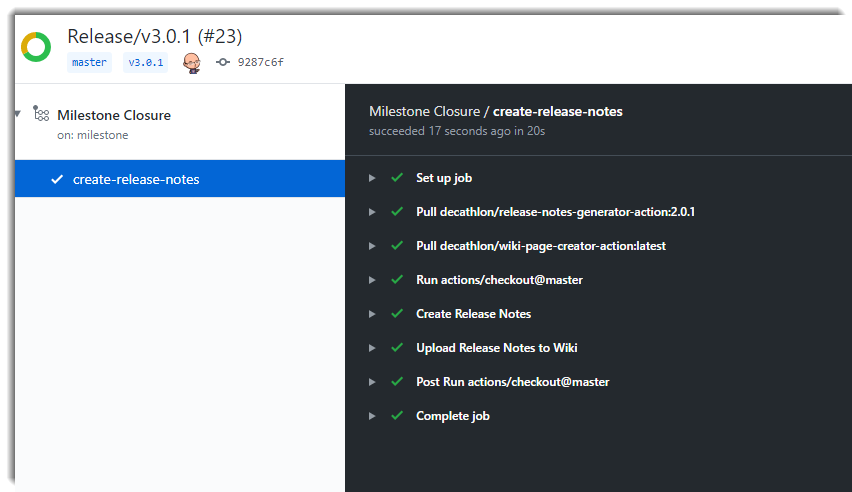Click green check for Post Run checkout
852x492 pixels.
(397, 381)
